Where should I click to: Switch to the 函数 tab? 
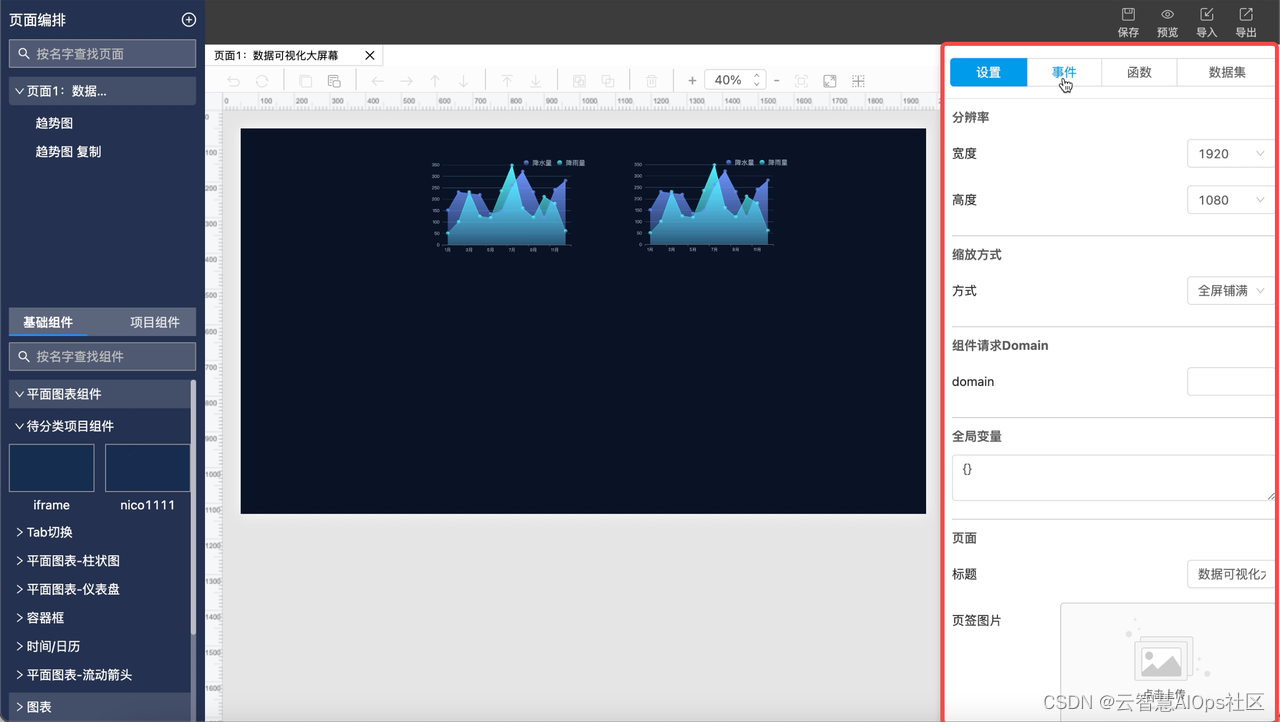[x=1139, y=72]
